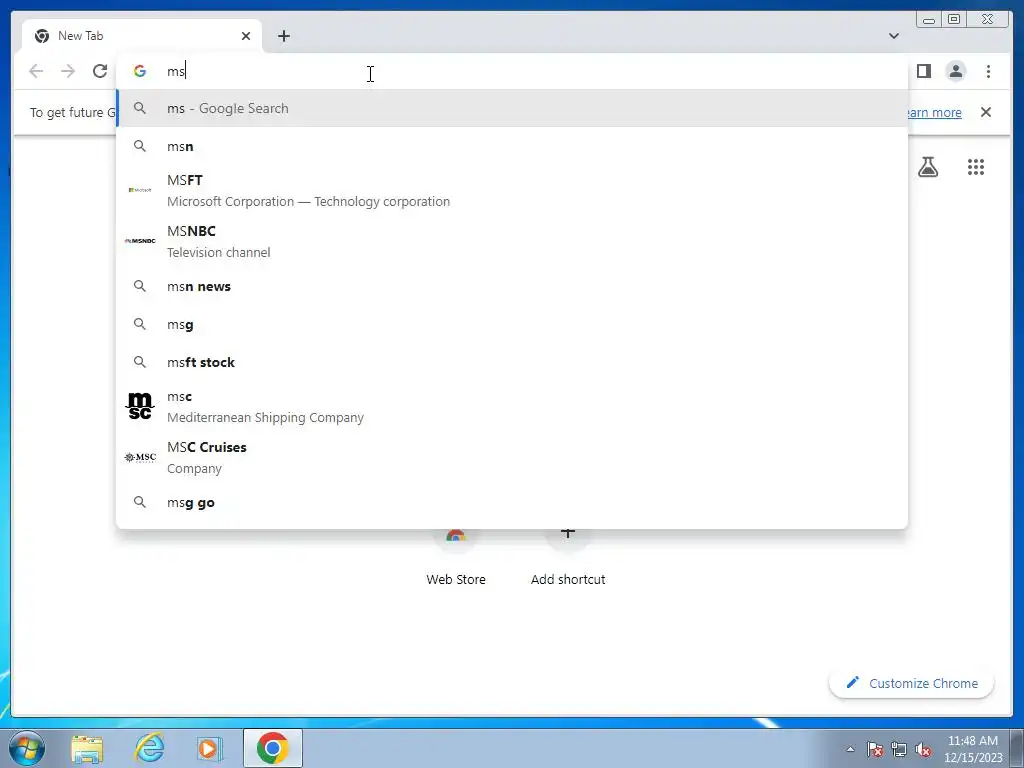1024x768 pixels.
Task: Follow the Learn more link
Action: pos(934,112)
